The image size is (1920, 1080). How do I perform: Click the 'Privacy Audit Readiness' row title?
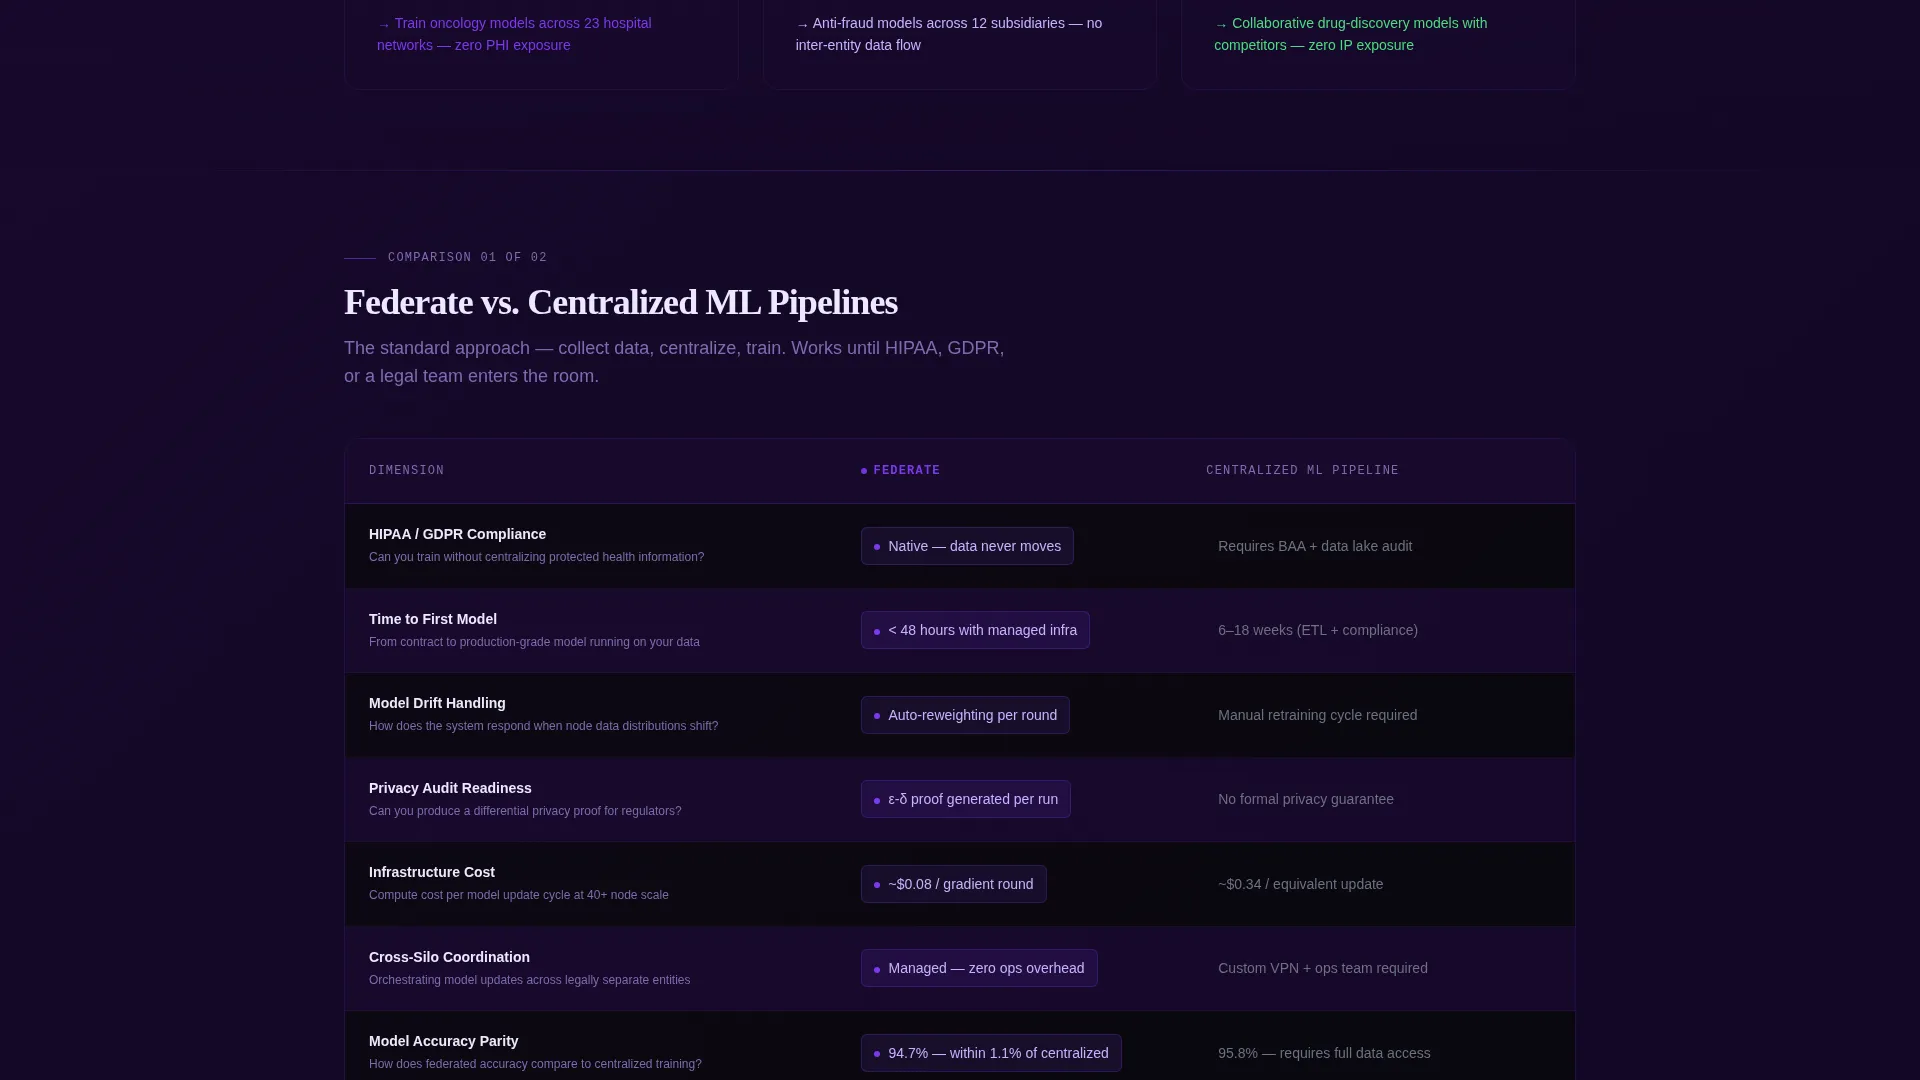450,788
